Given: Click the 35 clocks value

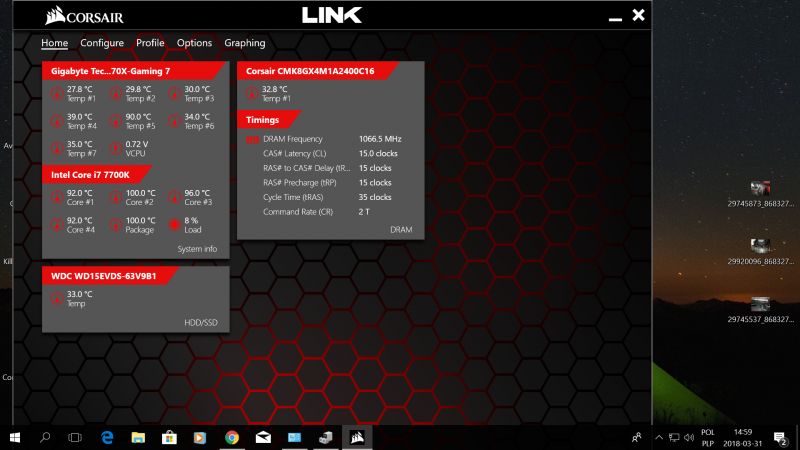Looking at the screenshot, I should 375,197.
